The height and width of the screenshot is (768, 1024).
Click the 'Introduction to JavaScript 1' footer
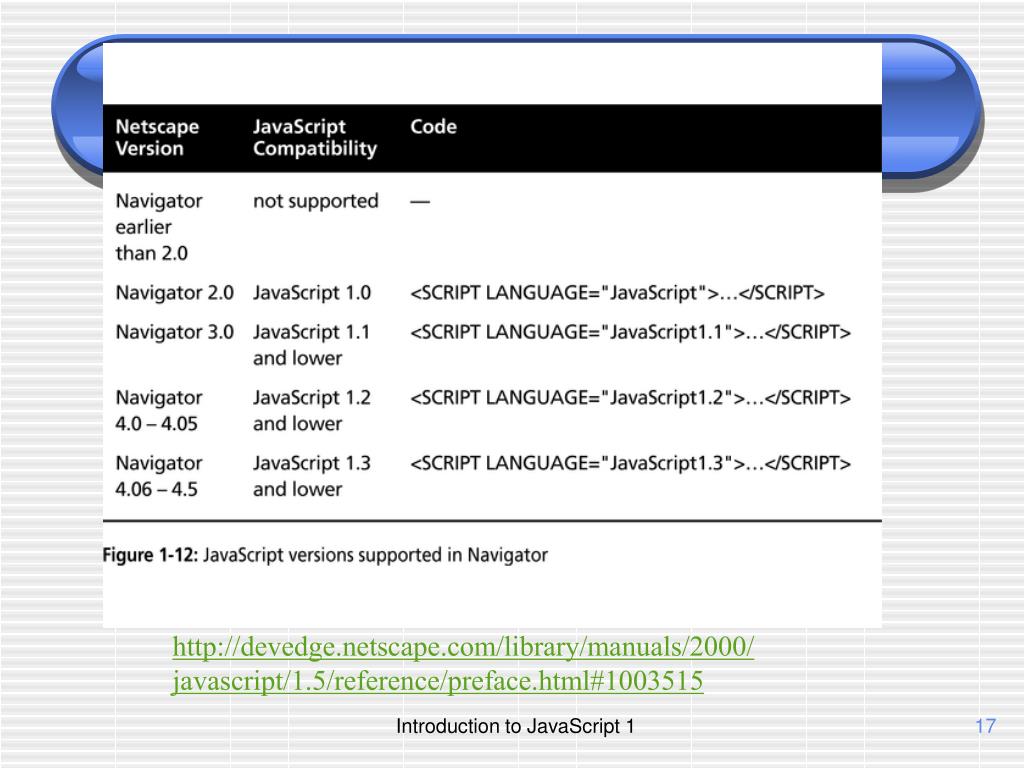coord(515,726)
